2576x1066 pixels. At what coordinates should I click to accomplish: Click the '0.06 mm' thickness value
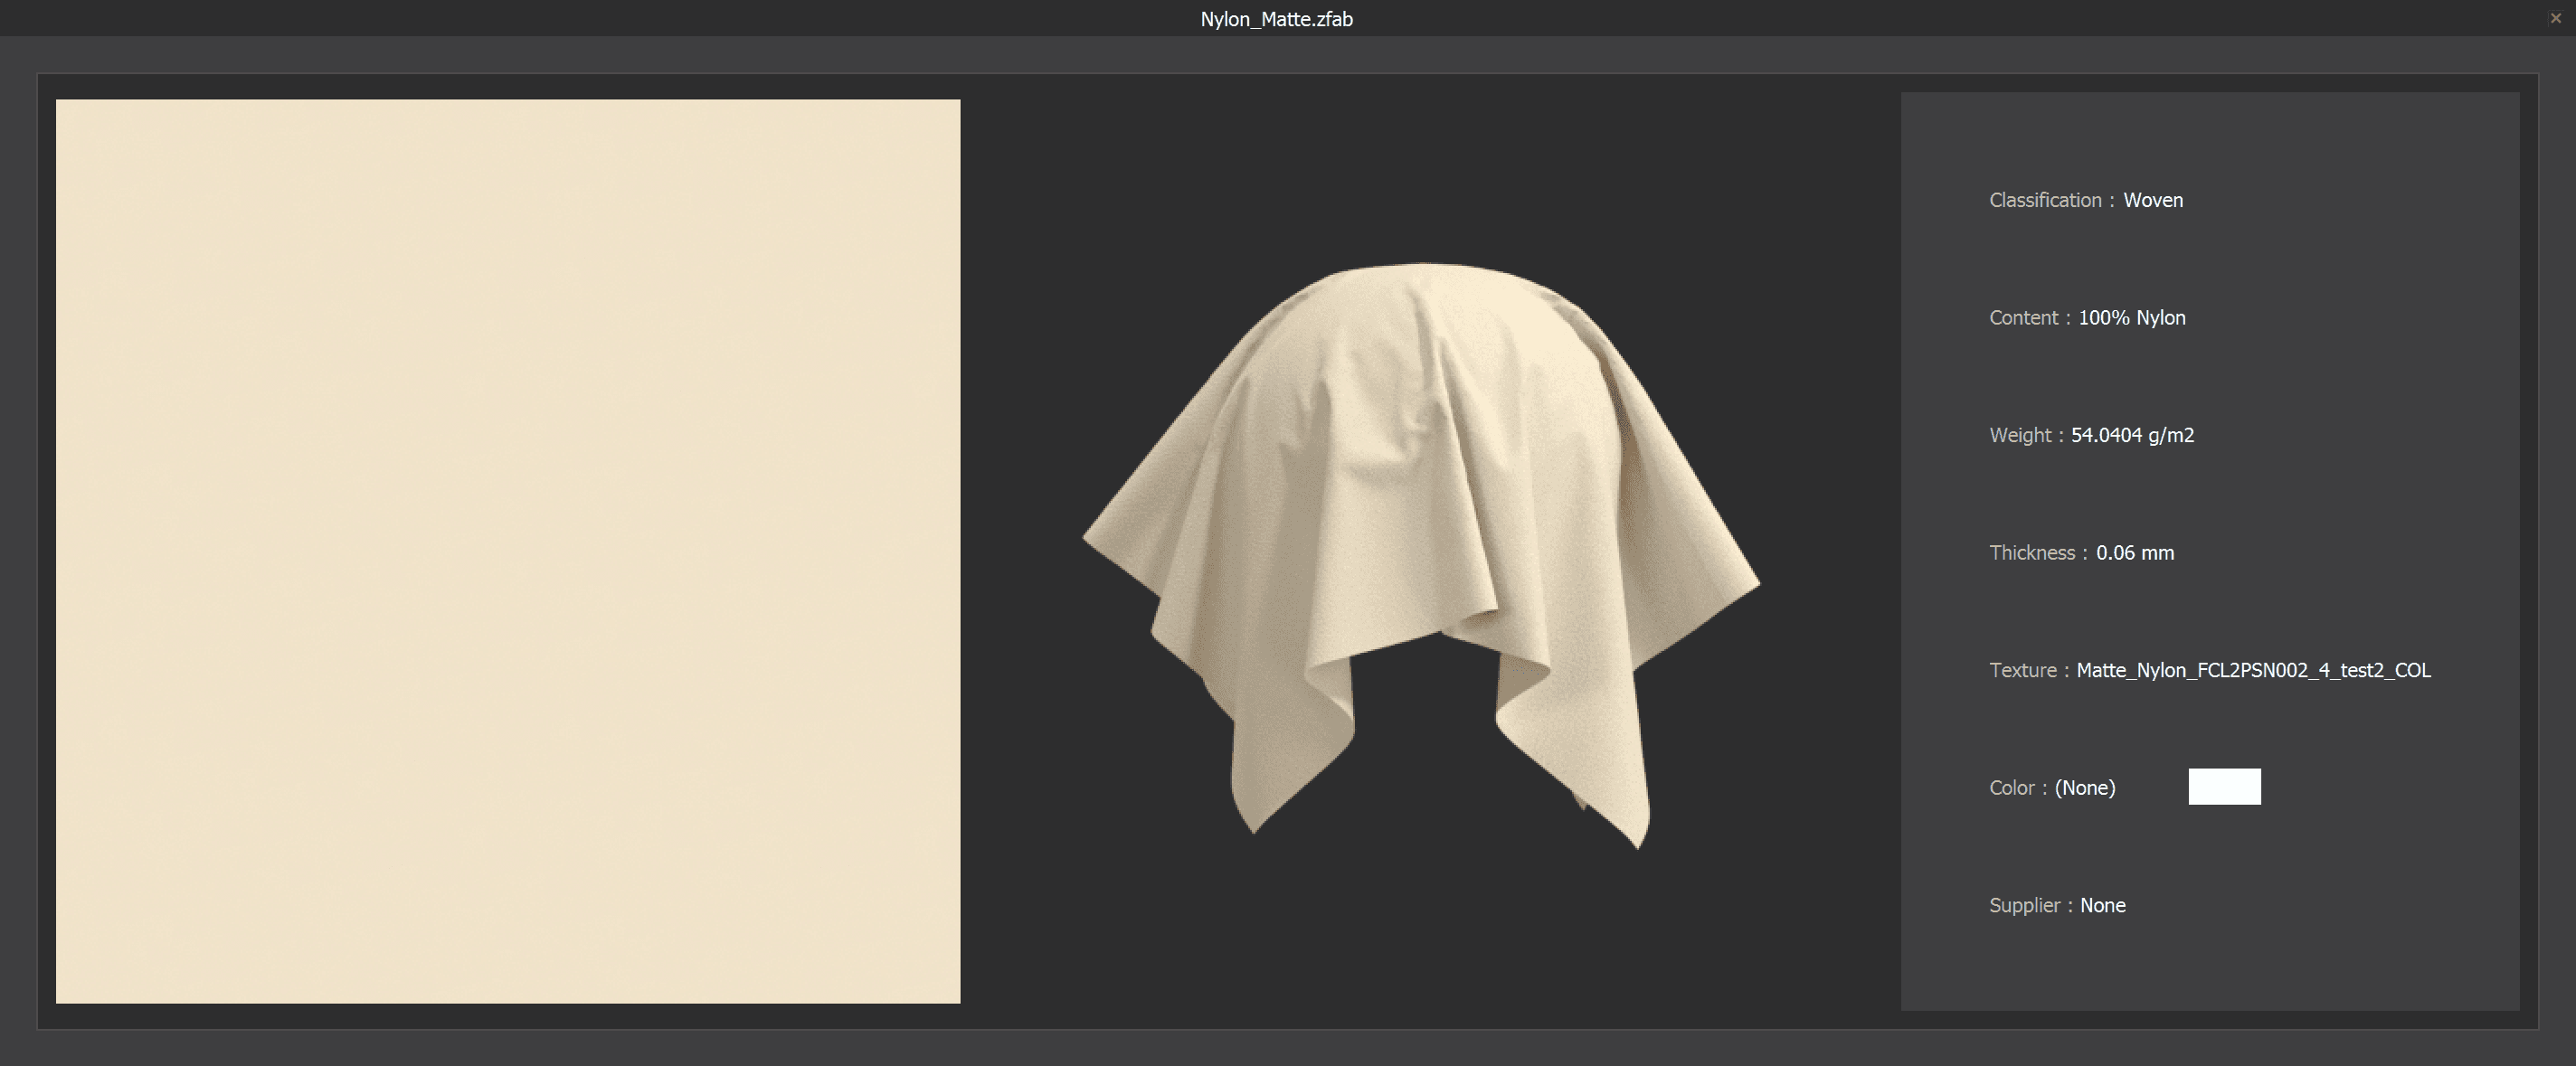tap(2135, 553)
